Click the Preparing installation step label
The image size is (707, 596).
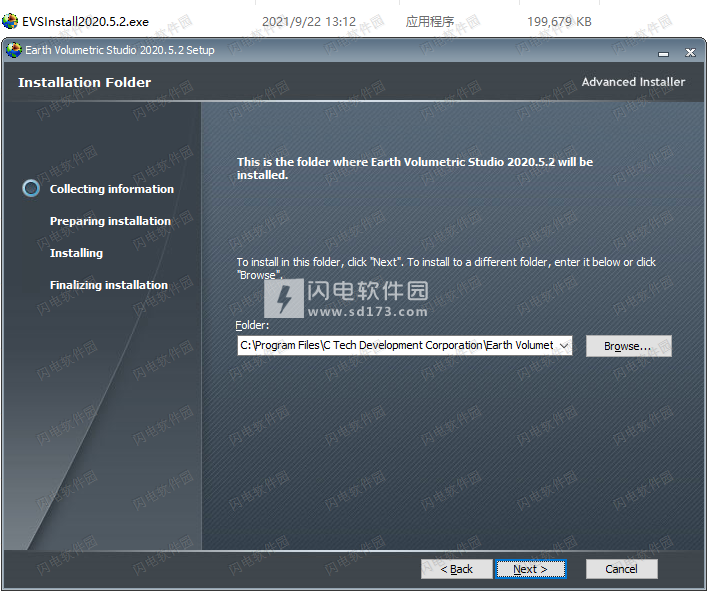110,221
